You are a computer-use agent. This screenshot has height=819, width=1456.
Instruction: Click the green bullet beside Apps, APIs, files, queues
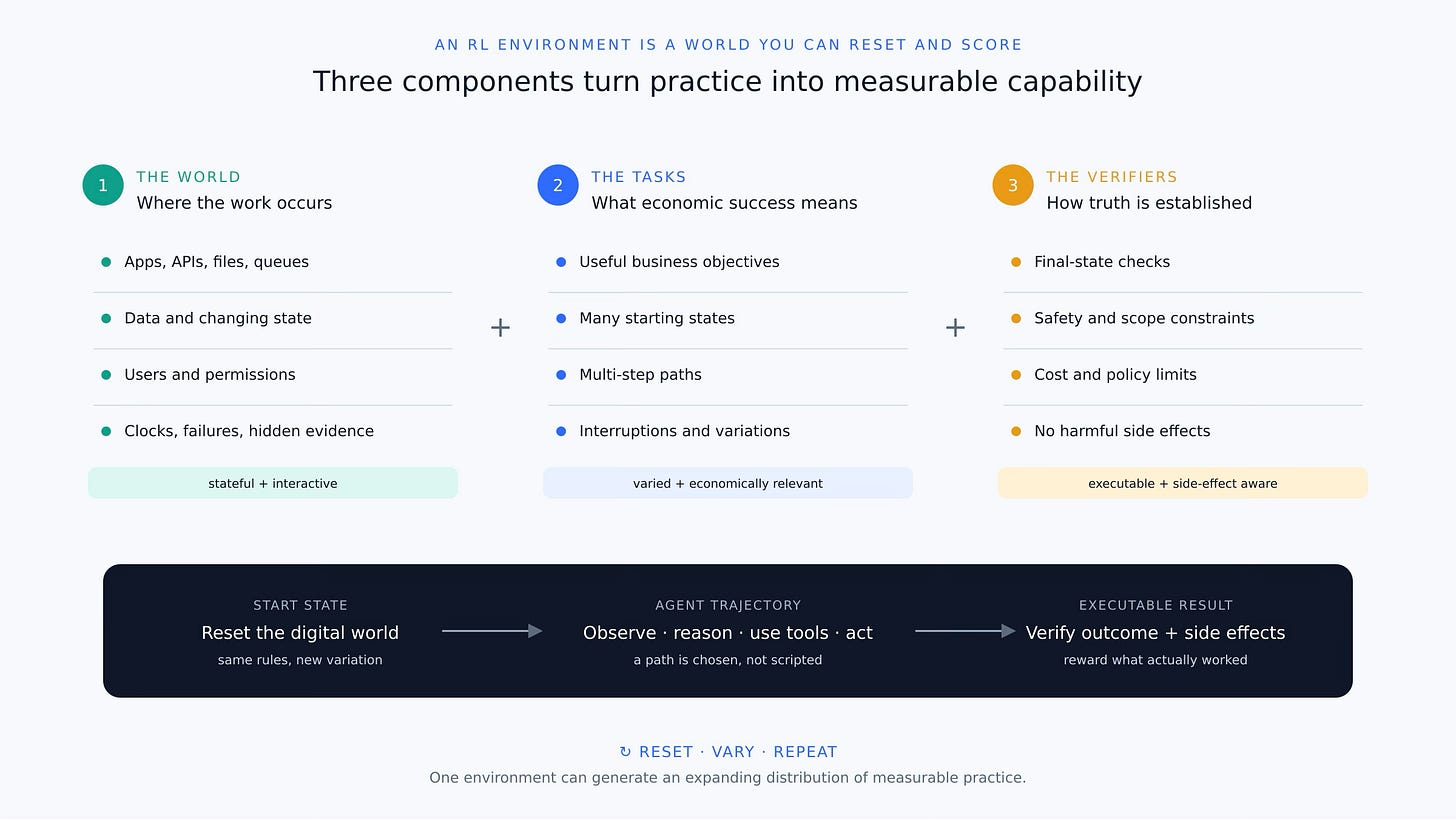pyautogui.click(x=106, y=262)
